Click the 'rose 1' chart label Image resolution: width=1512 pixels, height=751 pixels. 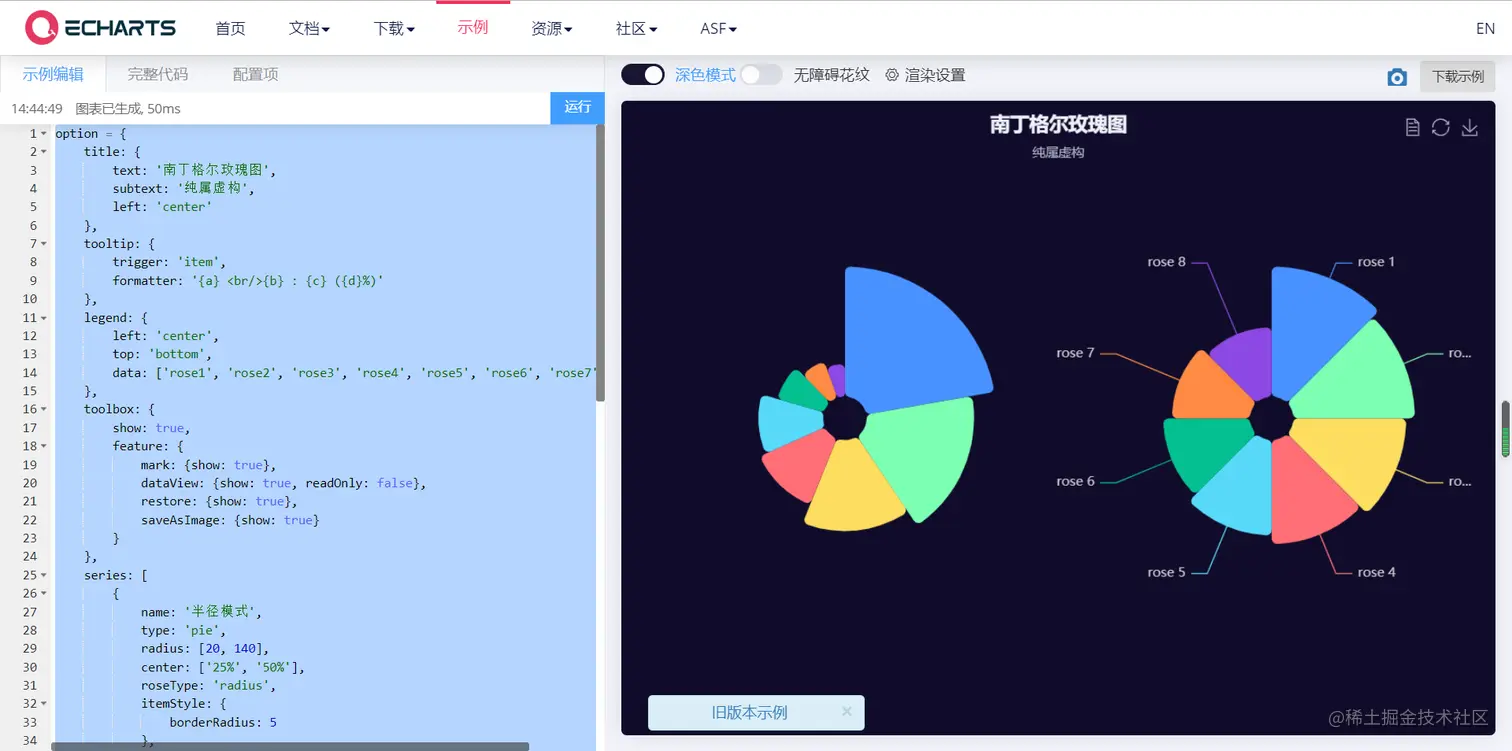1376,262
